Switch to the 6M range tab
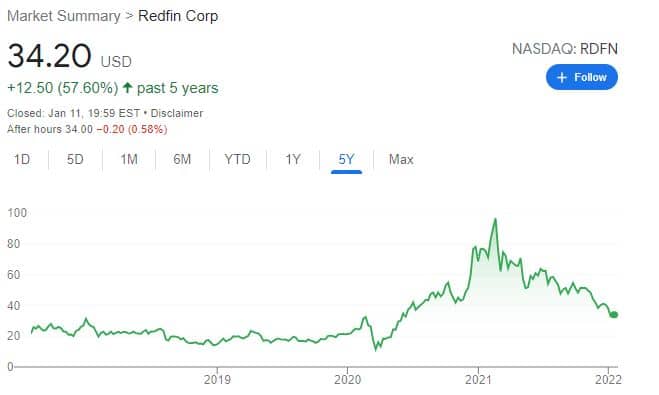The width and height of the screenshot is (659, 395). pyautogui.click(x=182, y=159)
